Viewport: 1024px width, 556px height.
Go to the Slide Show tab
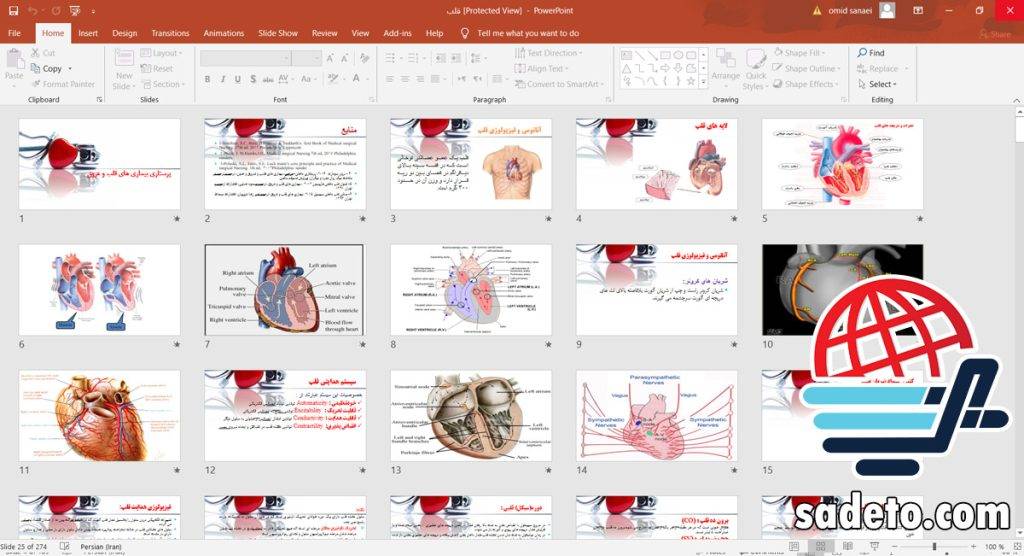[278, 33]
